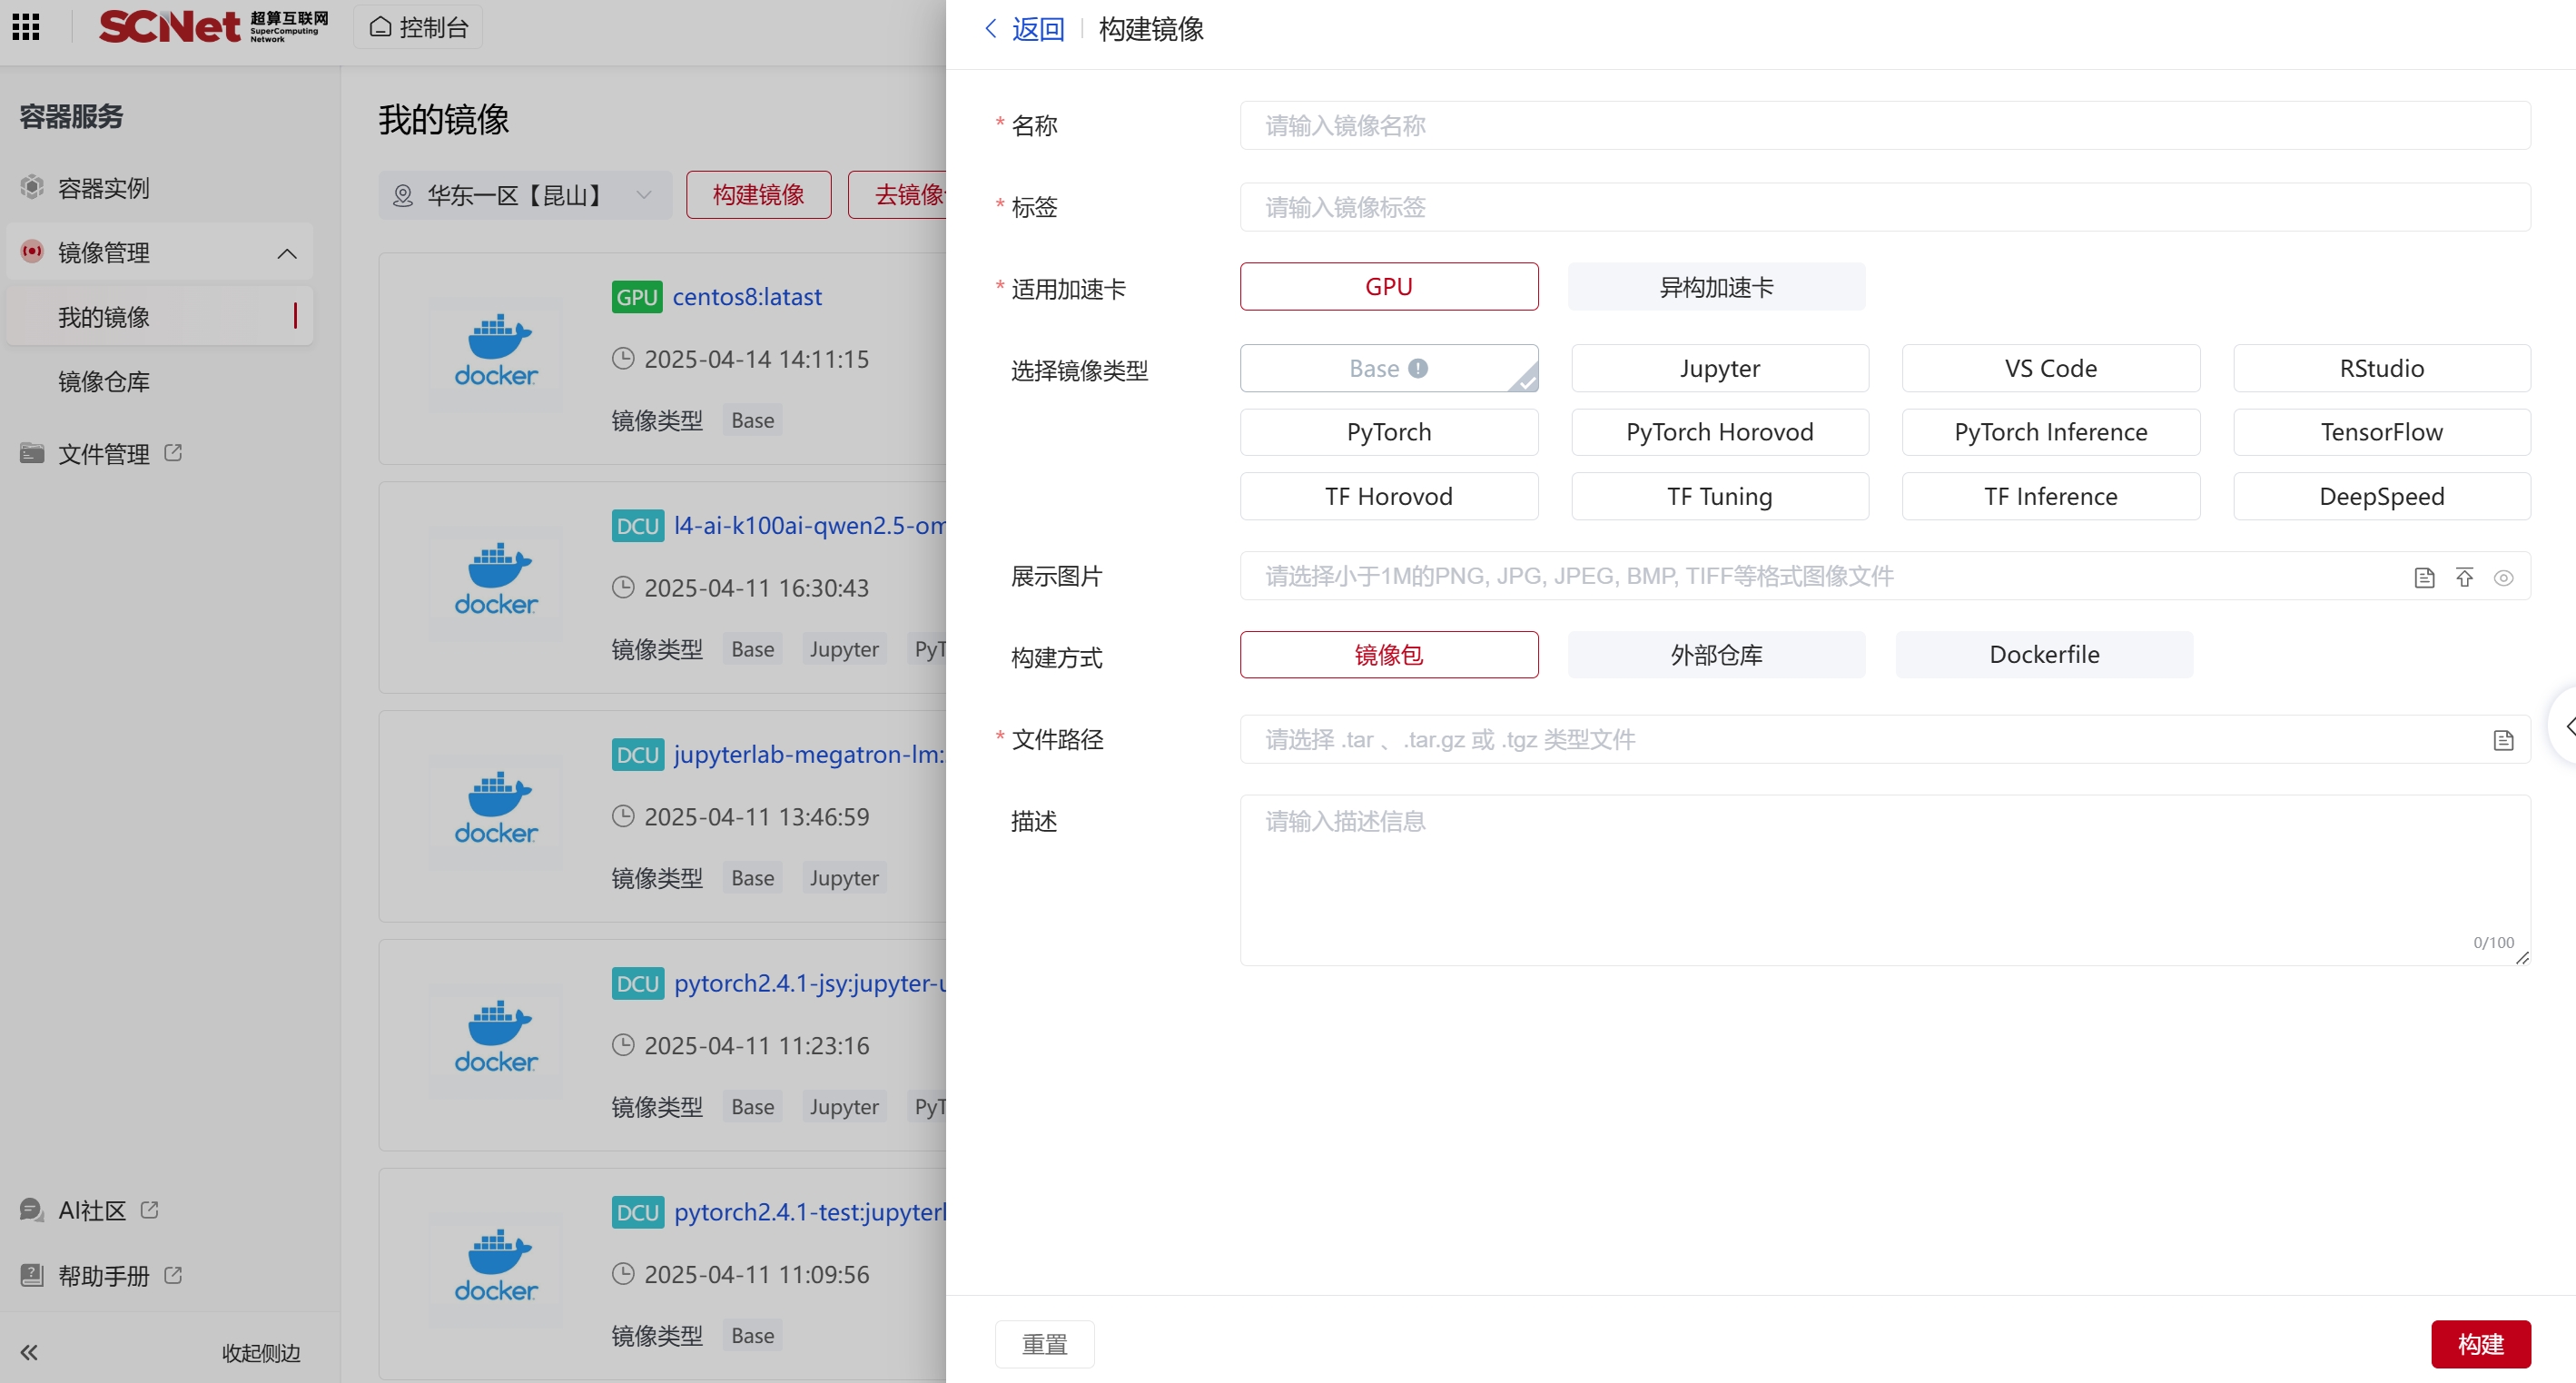Open the l4-ai-k100ai-qwen2.5 image link
This screenshot has height=1383, width=2576.
pos(809,525)
